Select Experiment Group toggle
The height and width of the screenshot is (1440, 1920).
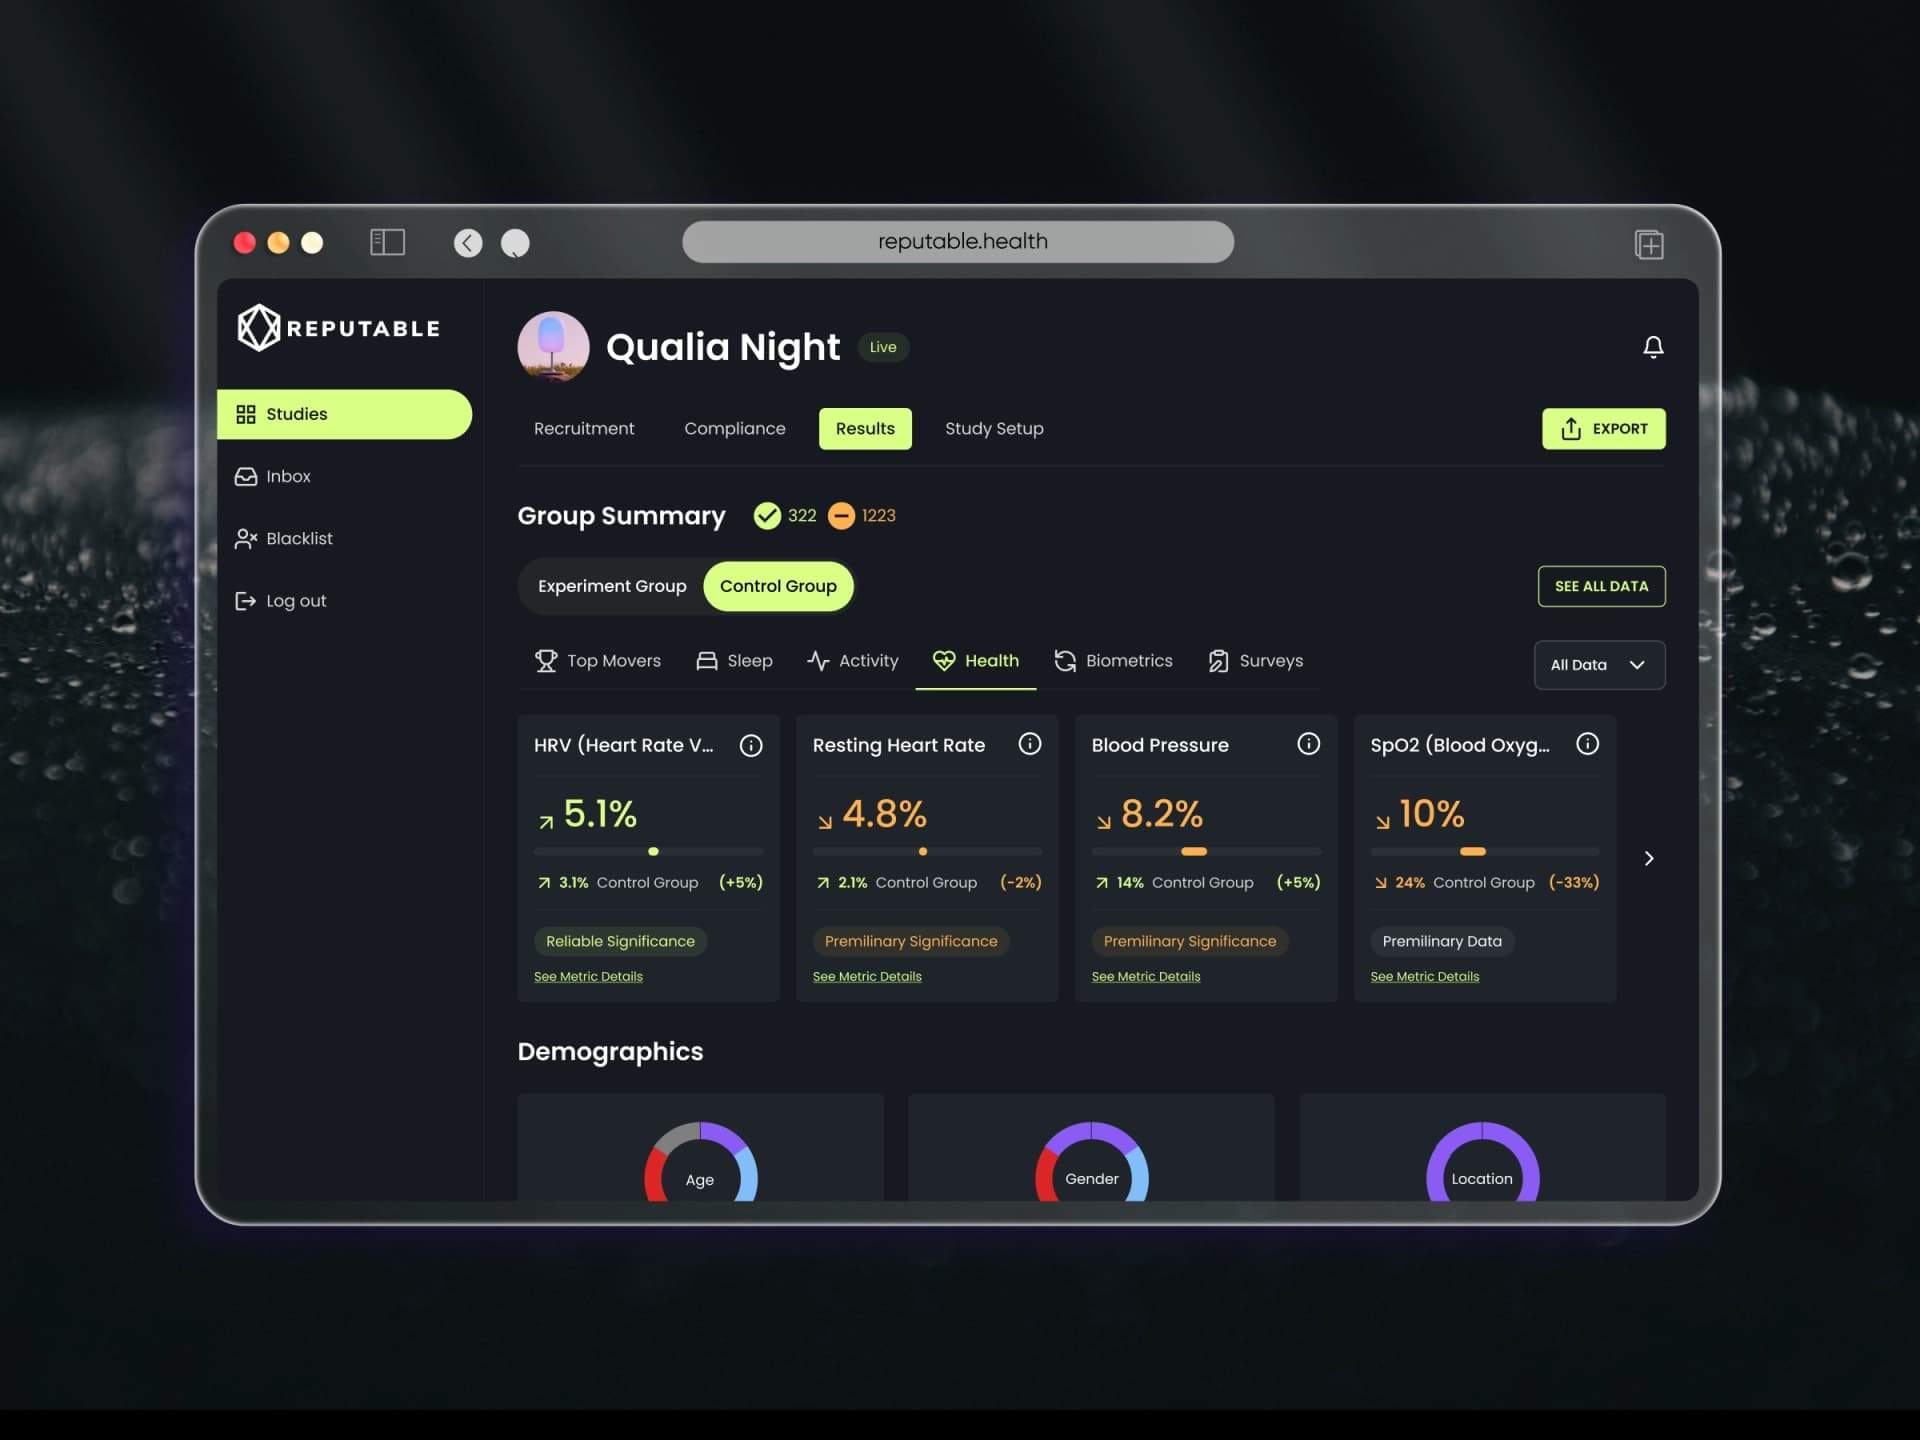pos(612,586)
